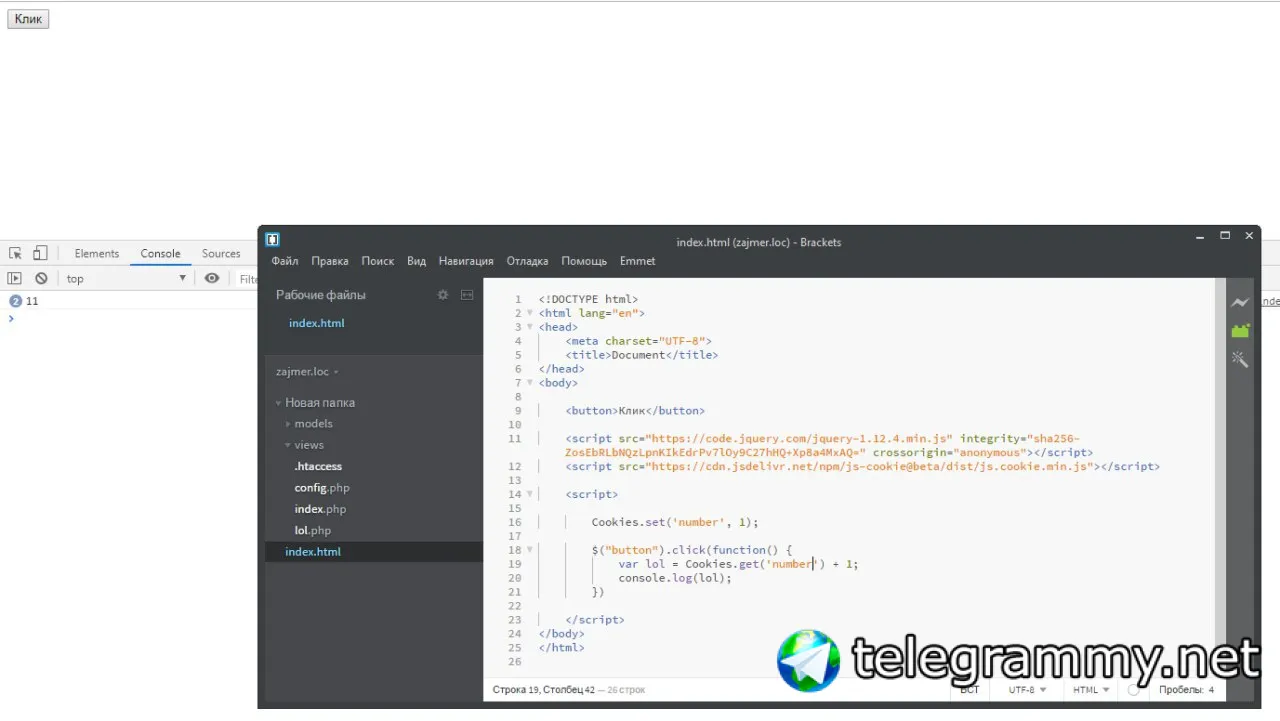Viewport: 1280px width, 721px height.
Task: Fold the head block at line 3
Action: click(530, 327)
